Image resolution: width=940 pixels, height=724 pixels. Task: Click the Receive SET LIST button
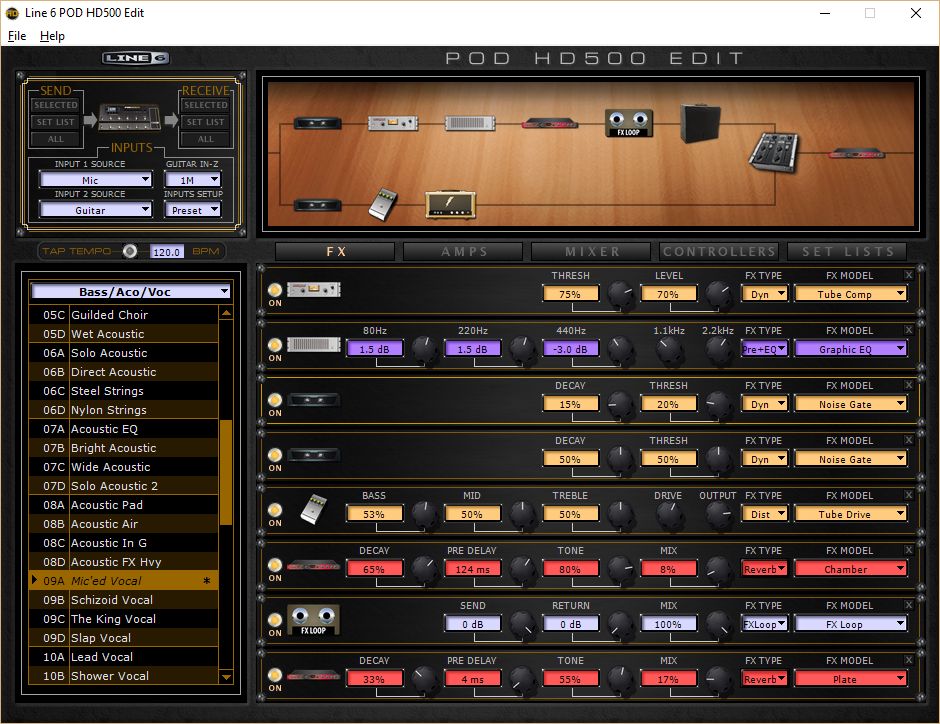point(206,122)
